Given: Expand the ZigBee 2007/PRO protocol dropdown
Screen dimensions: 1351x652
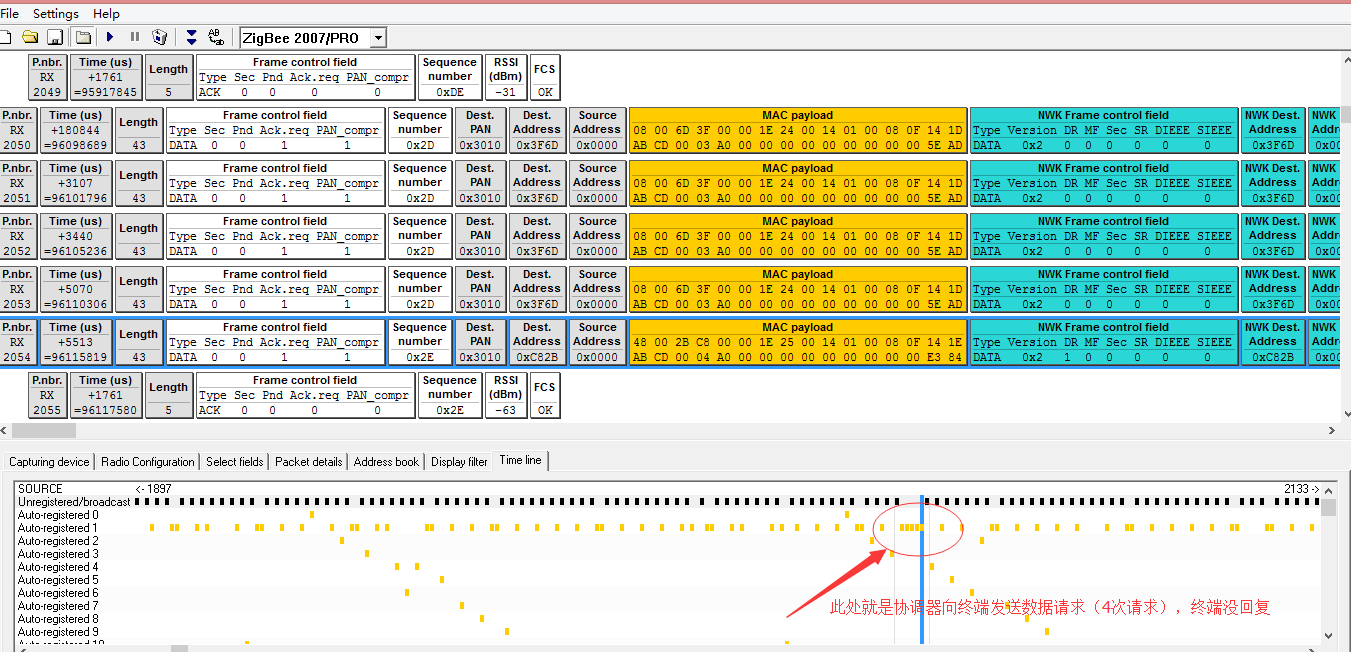Looking at the screenshot, I should (378, 38).
